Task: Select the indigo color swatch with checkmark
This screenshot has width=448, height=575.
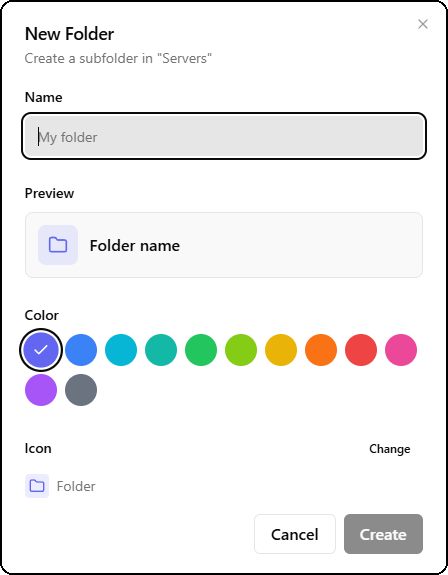Action: (41, 350)
